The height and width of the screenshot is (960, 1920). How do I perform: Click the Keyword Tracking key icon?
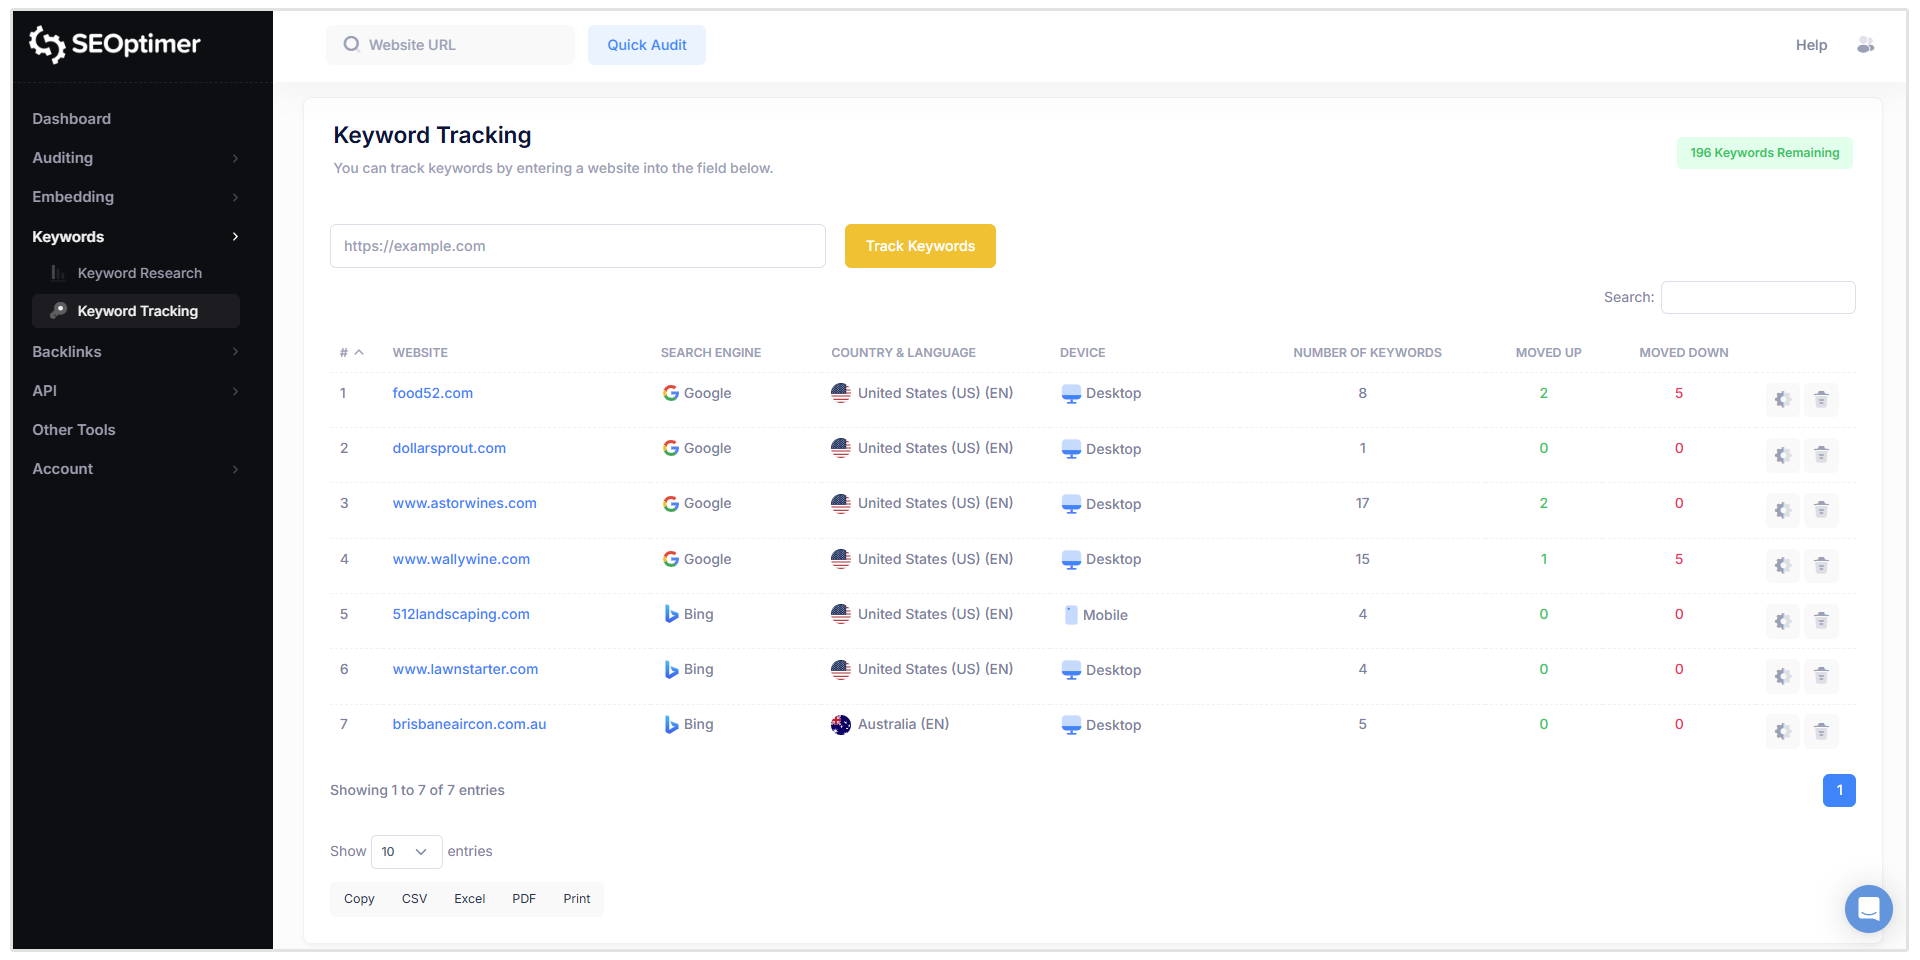(x=60, y=311)
